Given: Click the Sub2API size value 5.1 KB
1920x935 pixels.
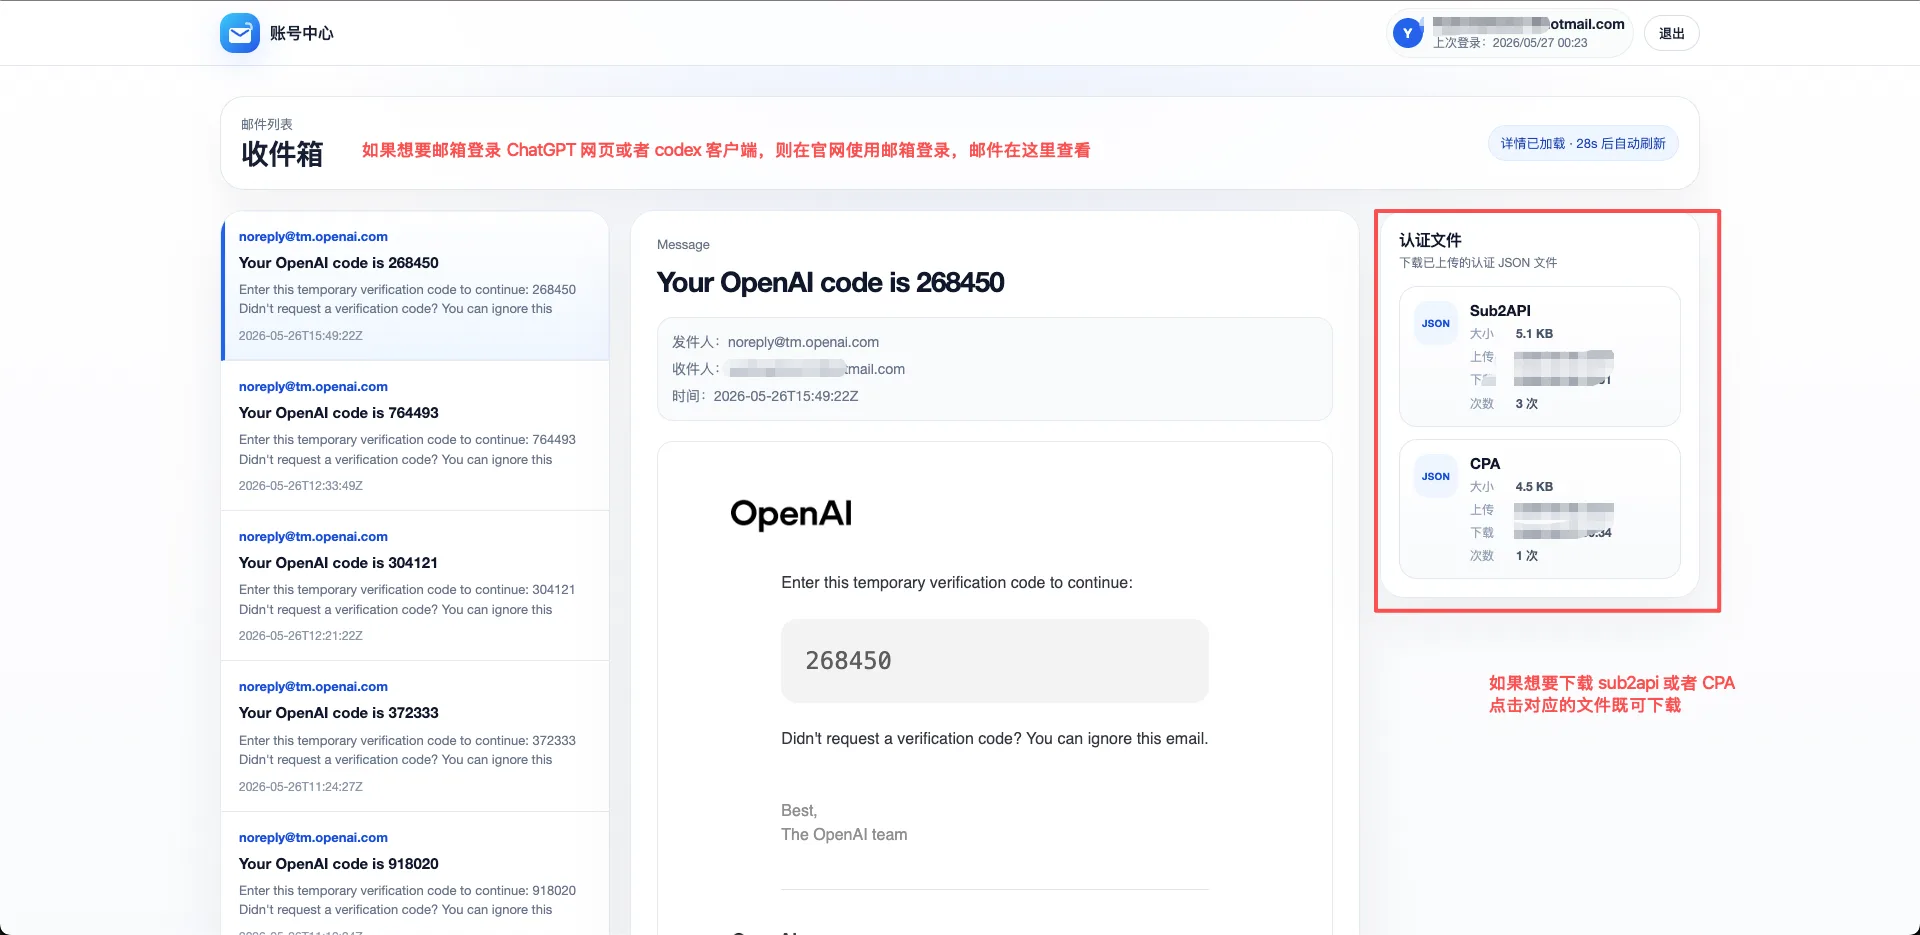Looking at the screenshot, I should (x=1534, y=334).
